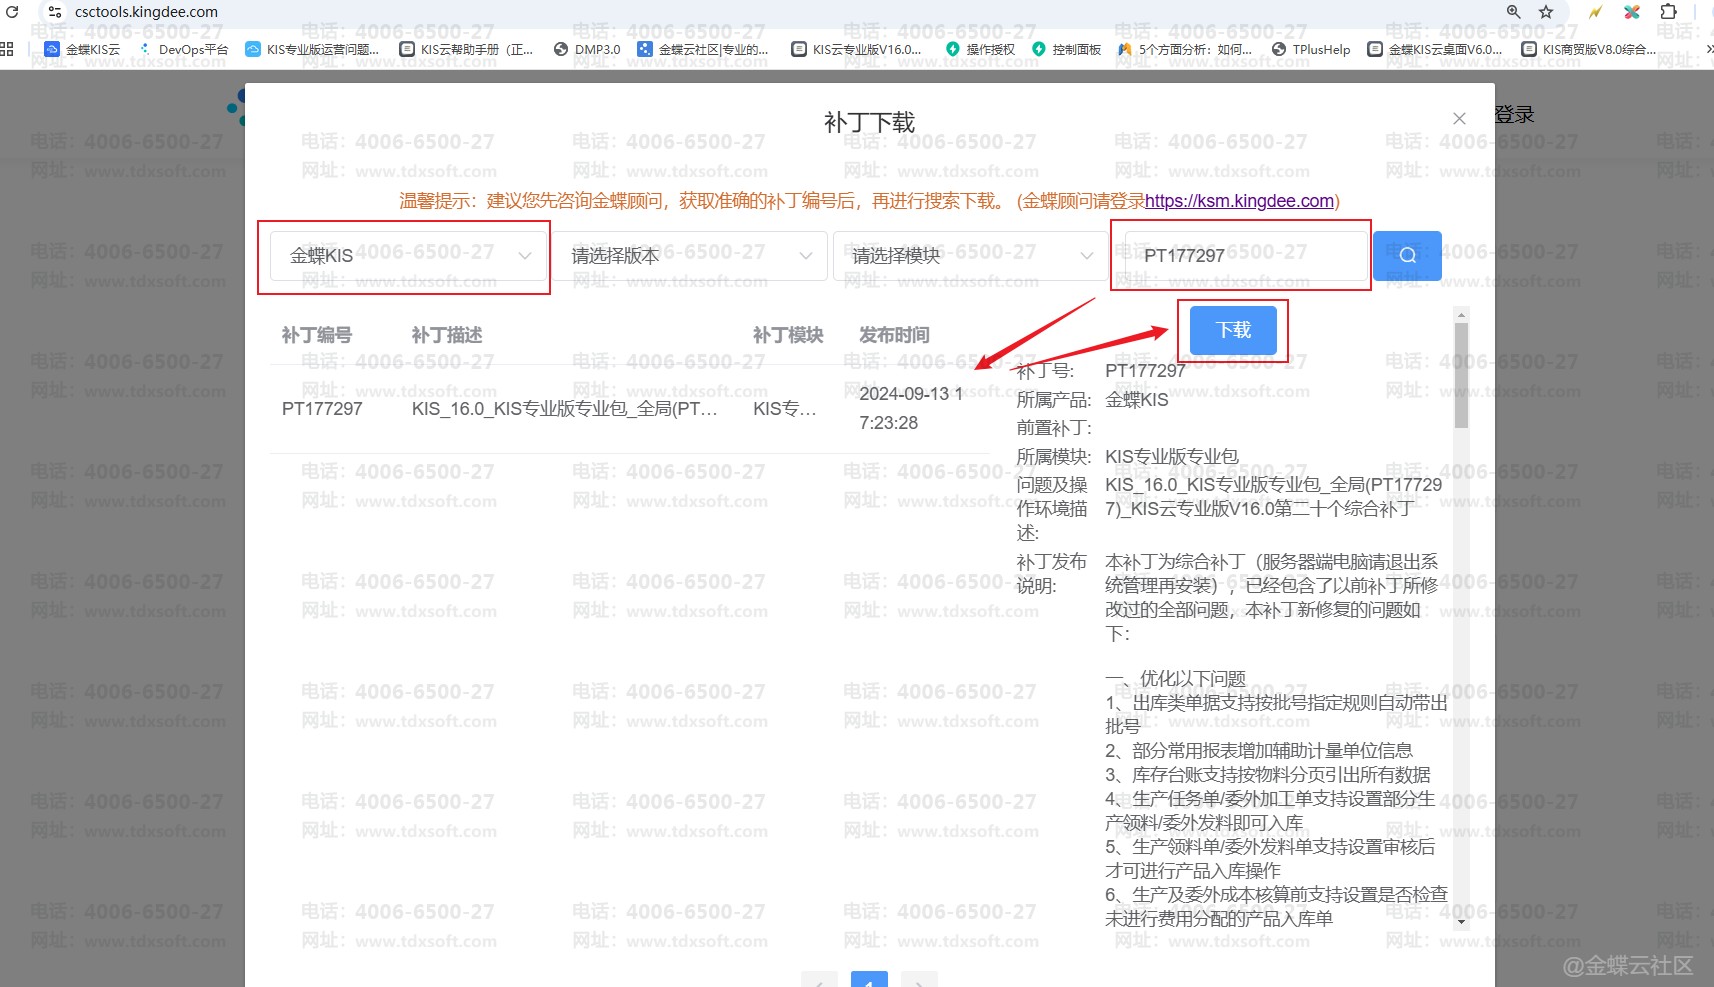Expand the 请选择版本 dropdown
Screen dimensions: 1714x987
(x=690, y=256)
